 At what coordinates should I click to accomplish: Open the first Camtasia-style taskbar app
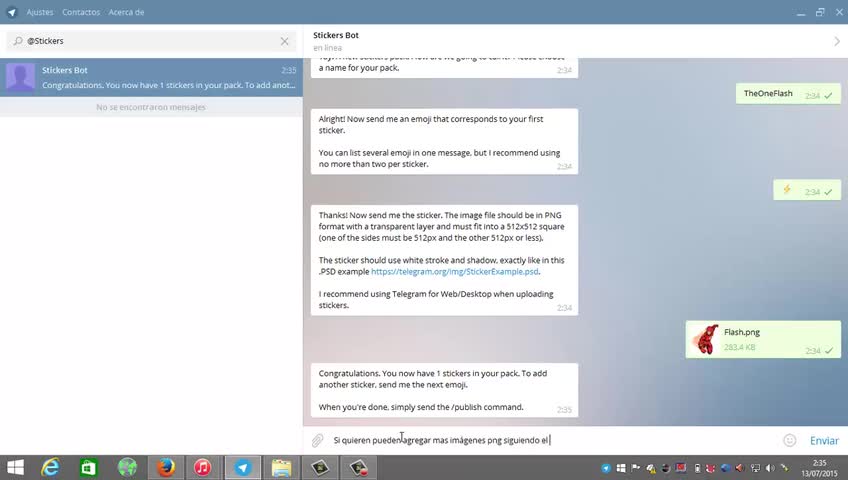click(x=320, y=468)
